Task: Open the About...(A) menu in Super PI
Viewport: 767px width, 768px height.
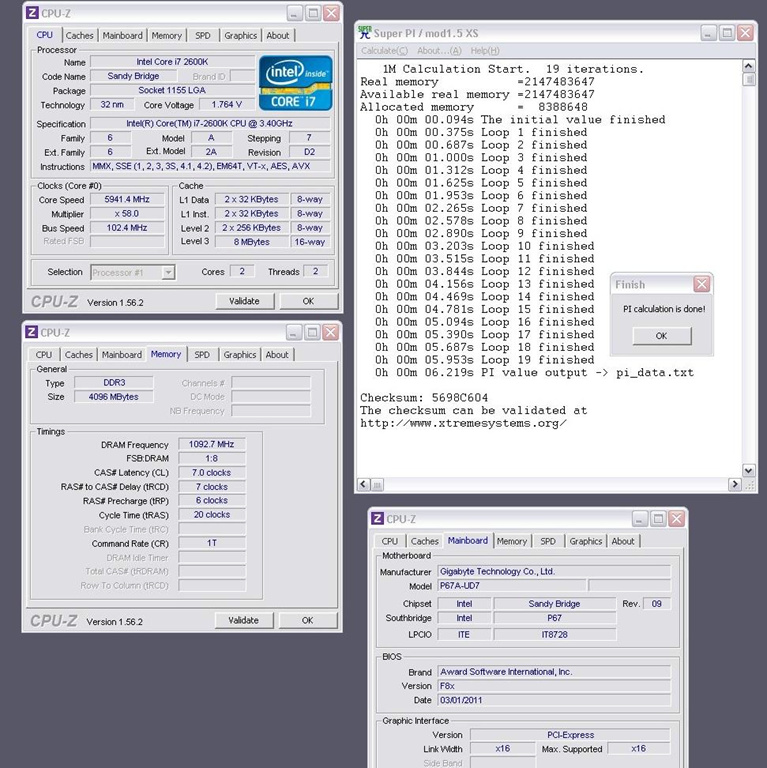Action: click(439, 50)
